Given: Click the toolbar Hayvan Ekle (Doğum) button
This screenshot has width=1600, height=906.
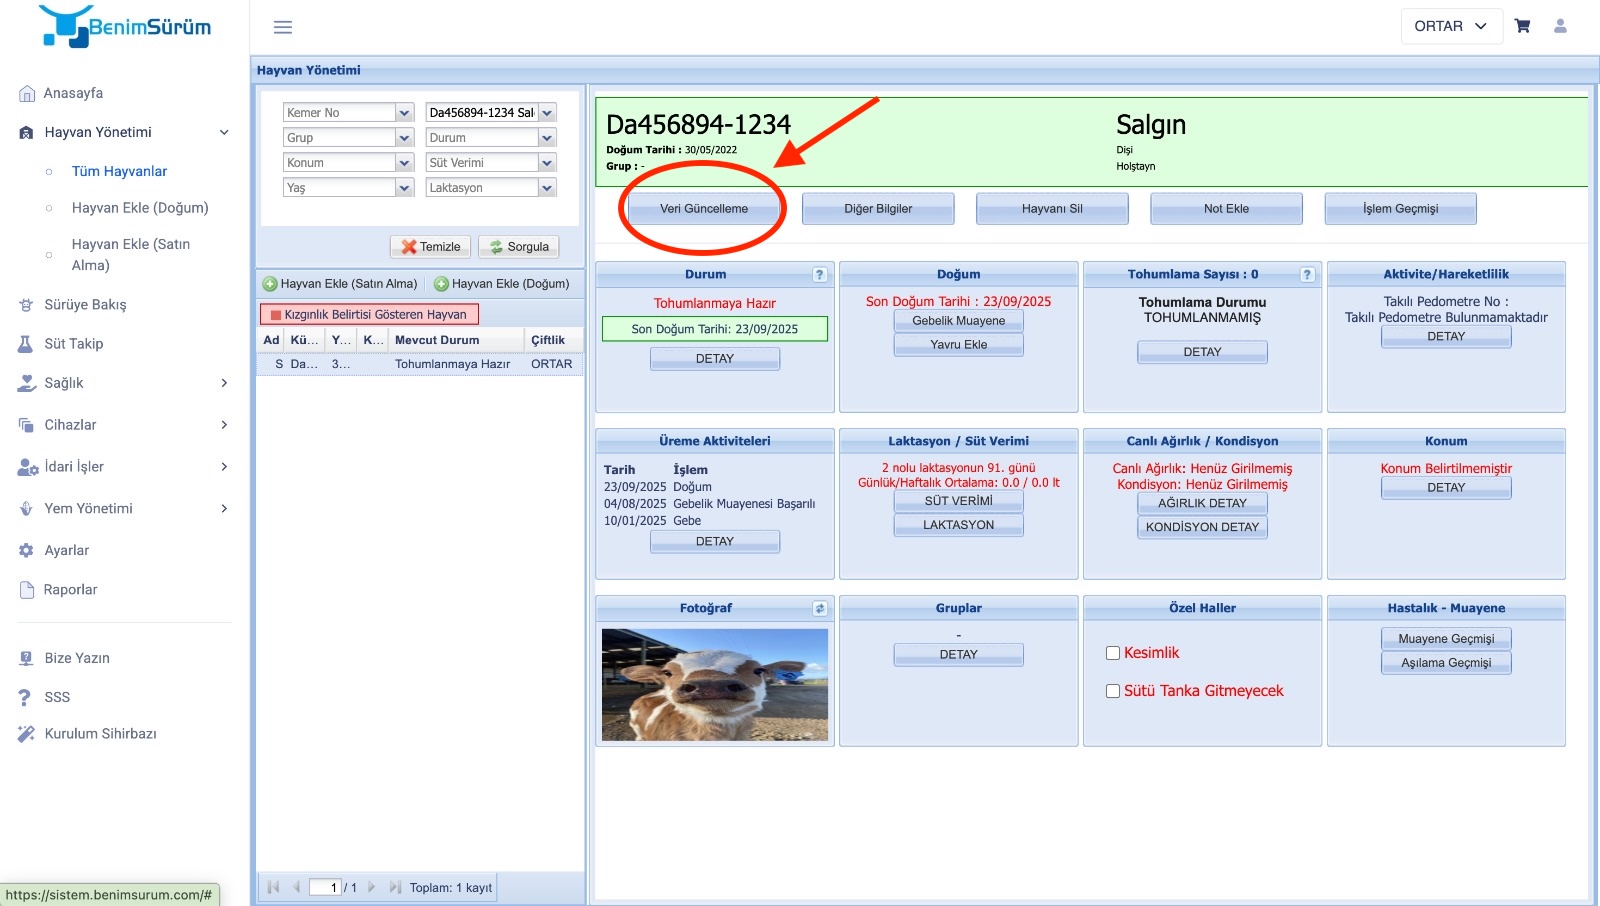Looking at the screenshot, I should (x=502, y=284).
